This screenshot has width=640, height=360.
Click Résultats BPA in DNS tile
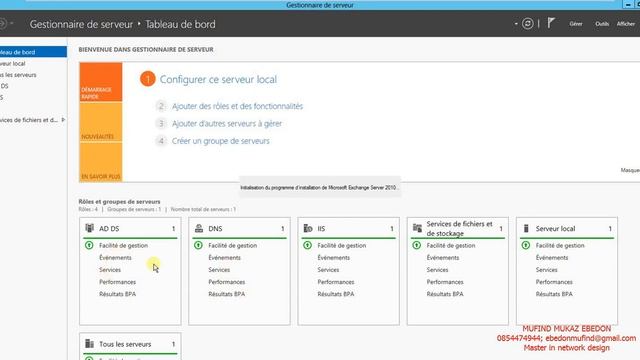(x=227, y=294)
